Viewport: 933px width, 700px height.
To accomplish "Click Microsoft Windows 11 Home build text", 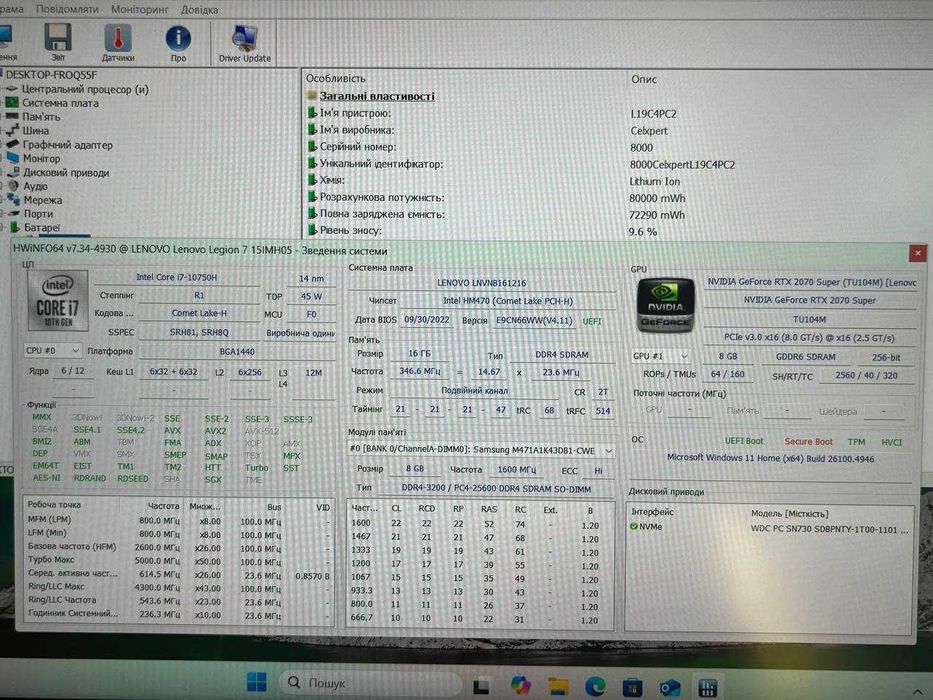I will coord(771,458).
